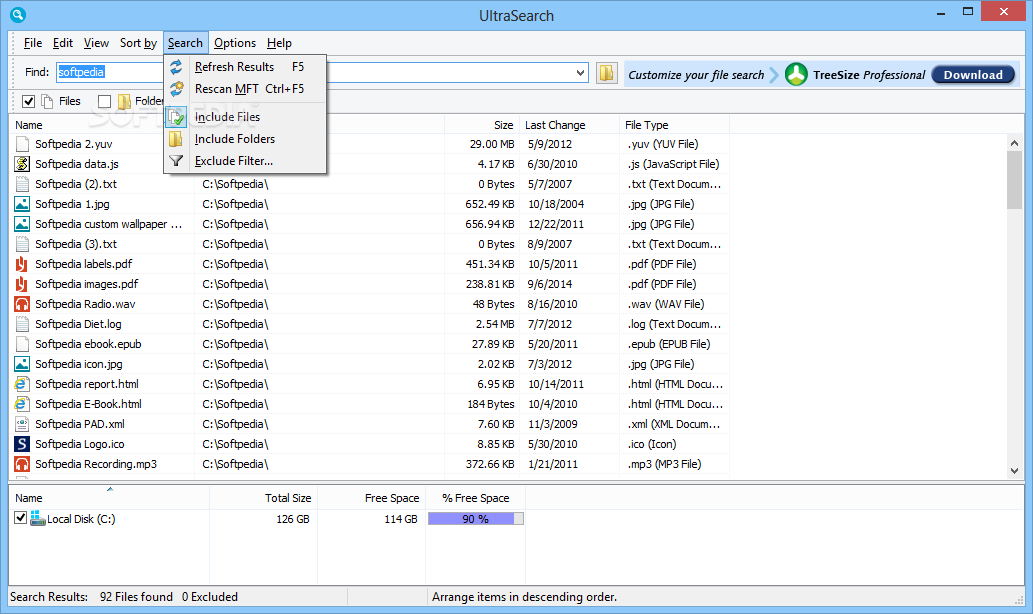Click the results scrollbar down arrow
The height and width of the screenshot is (614, 1033).
point(1014,470)
